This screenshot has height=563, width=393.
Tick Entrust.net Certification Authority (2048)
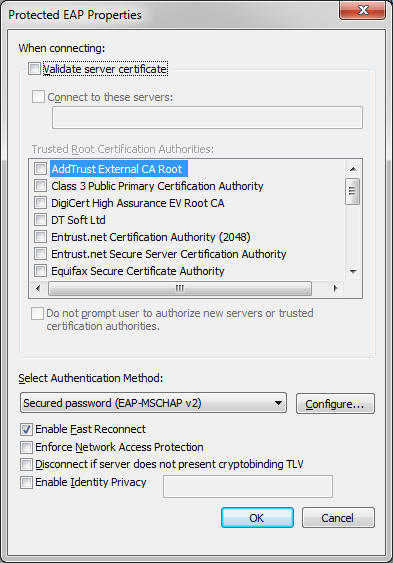click(40, 237)
